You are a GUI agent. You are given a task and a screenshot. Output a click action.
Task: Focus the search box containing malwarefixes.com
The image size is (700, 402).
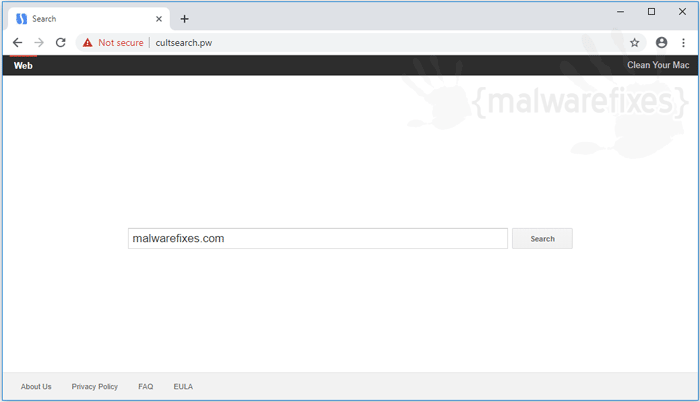(x=318, y=239)
